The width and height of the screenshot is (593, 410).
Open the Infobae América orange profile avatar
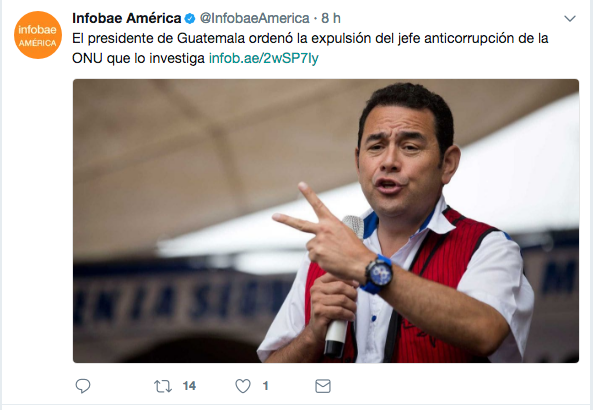38,35
